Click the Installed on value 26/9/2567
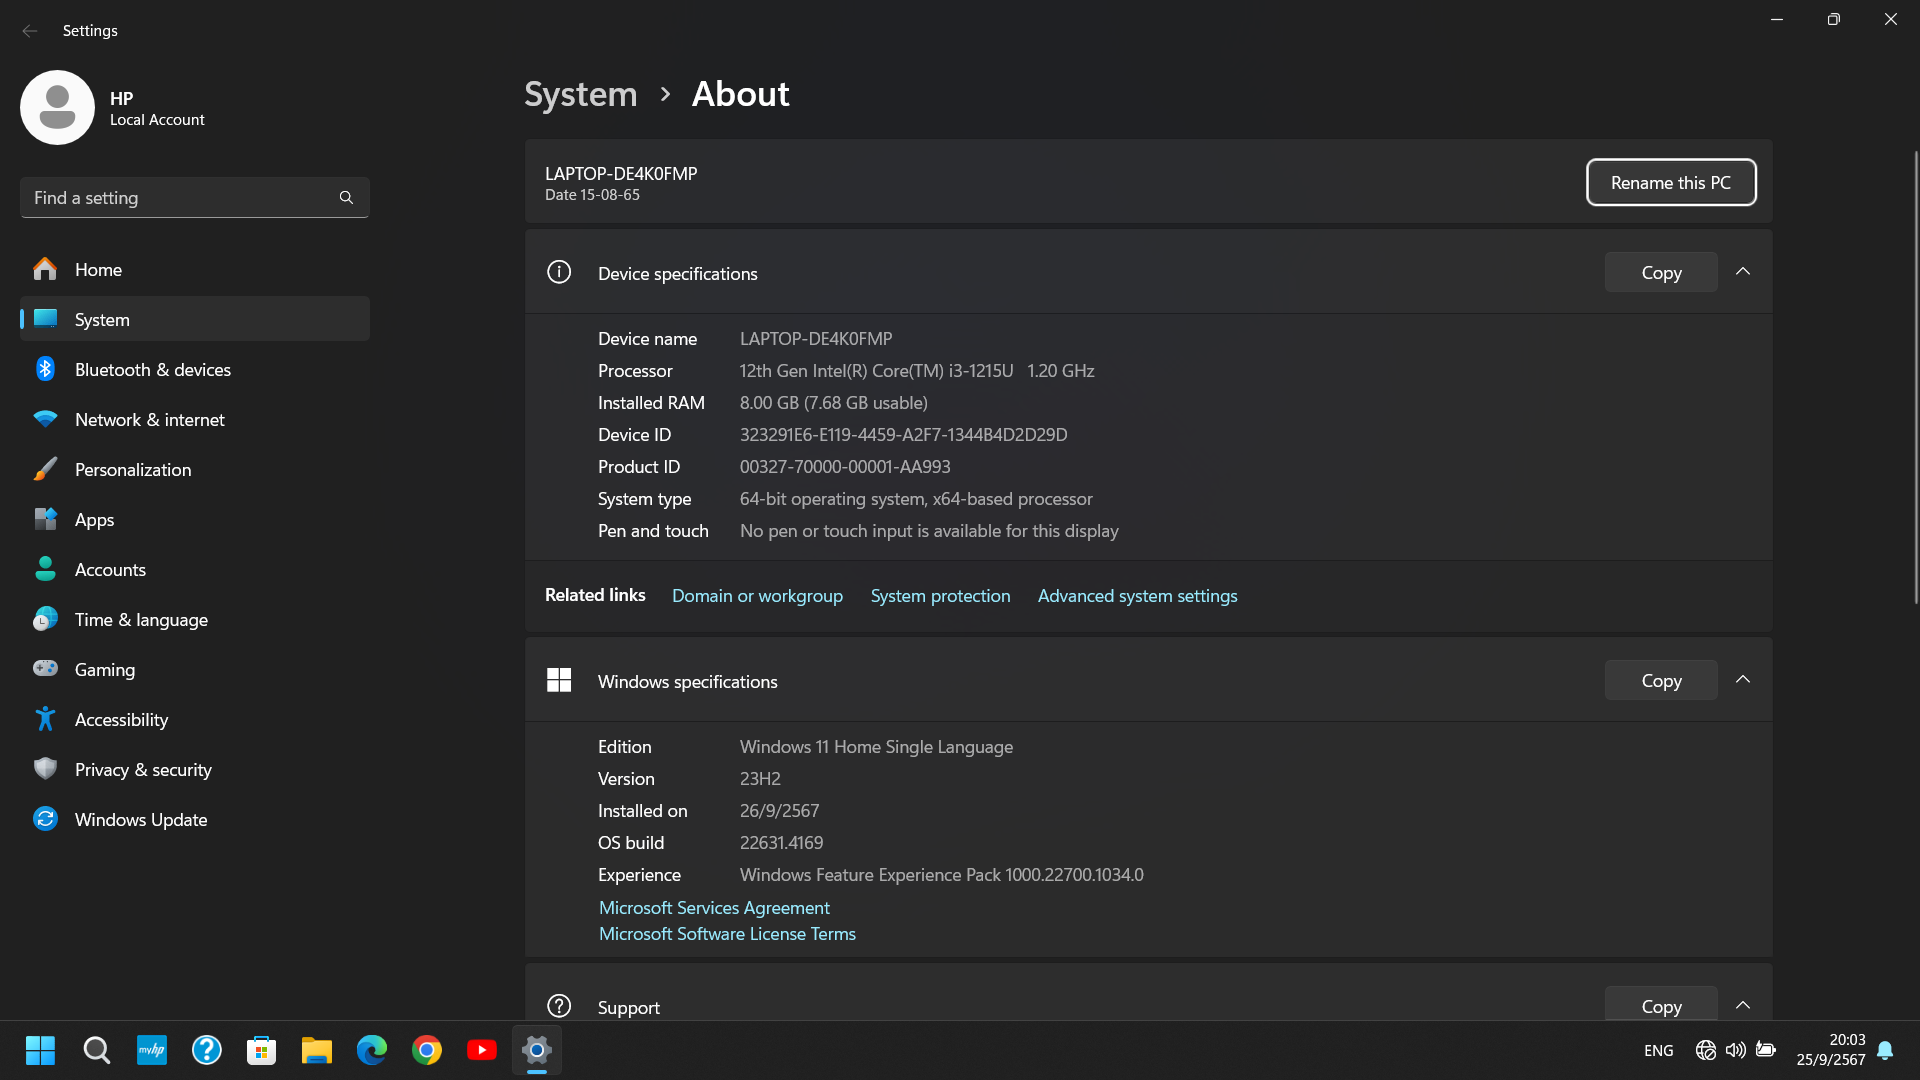The image size is (1920, 1080). 779,811
